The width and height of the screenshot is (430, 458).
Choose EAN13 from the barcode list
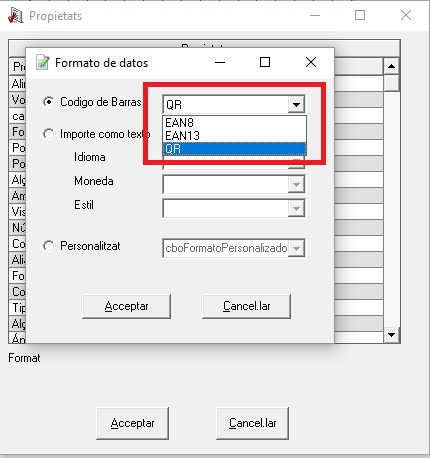point(234,136)
